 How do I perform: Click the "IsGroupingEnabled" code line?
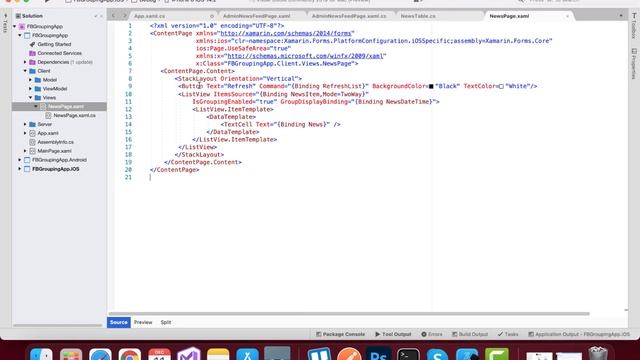316,102
